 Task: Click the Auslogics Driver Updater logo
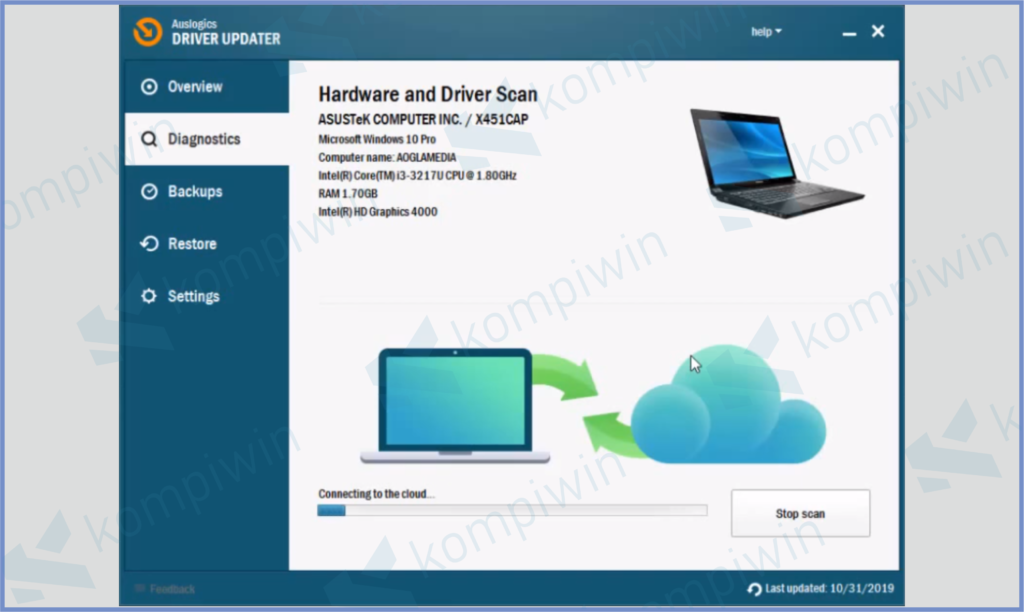(148, 31)
